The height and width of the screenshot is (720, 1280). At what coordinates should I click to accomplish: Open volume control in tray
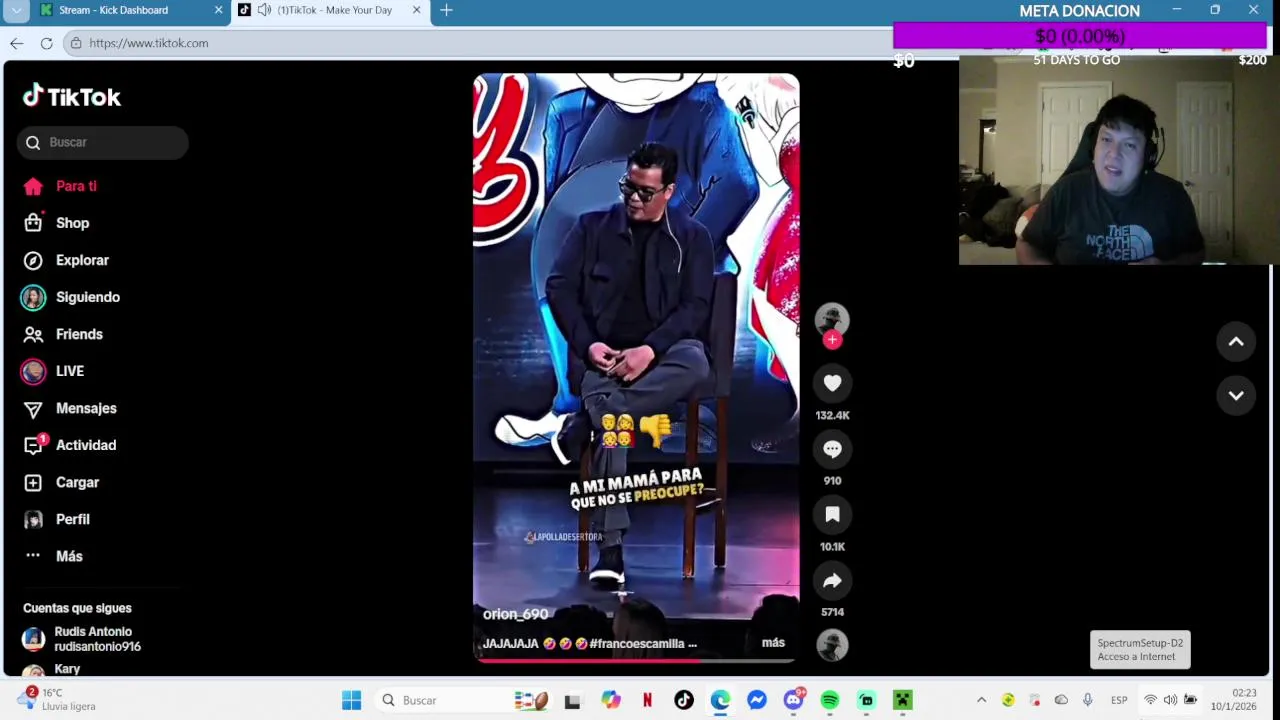point(1170,700)
